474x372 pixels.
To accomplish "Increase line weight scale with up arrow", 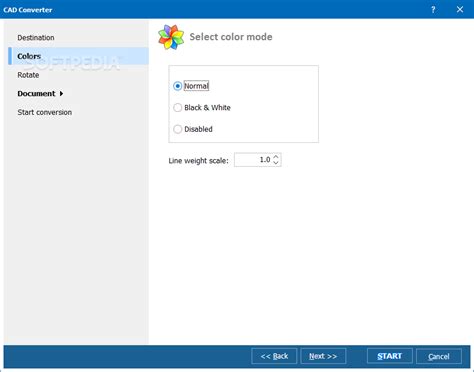I will click(x=276, y=157).
